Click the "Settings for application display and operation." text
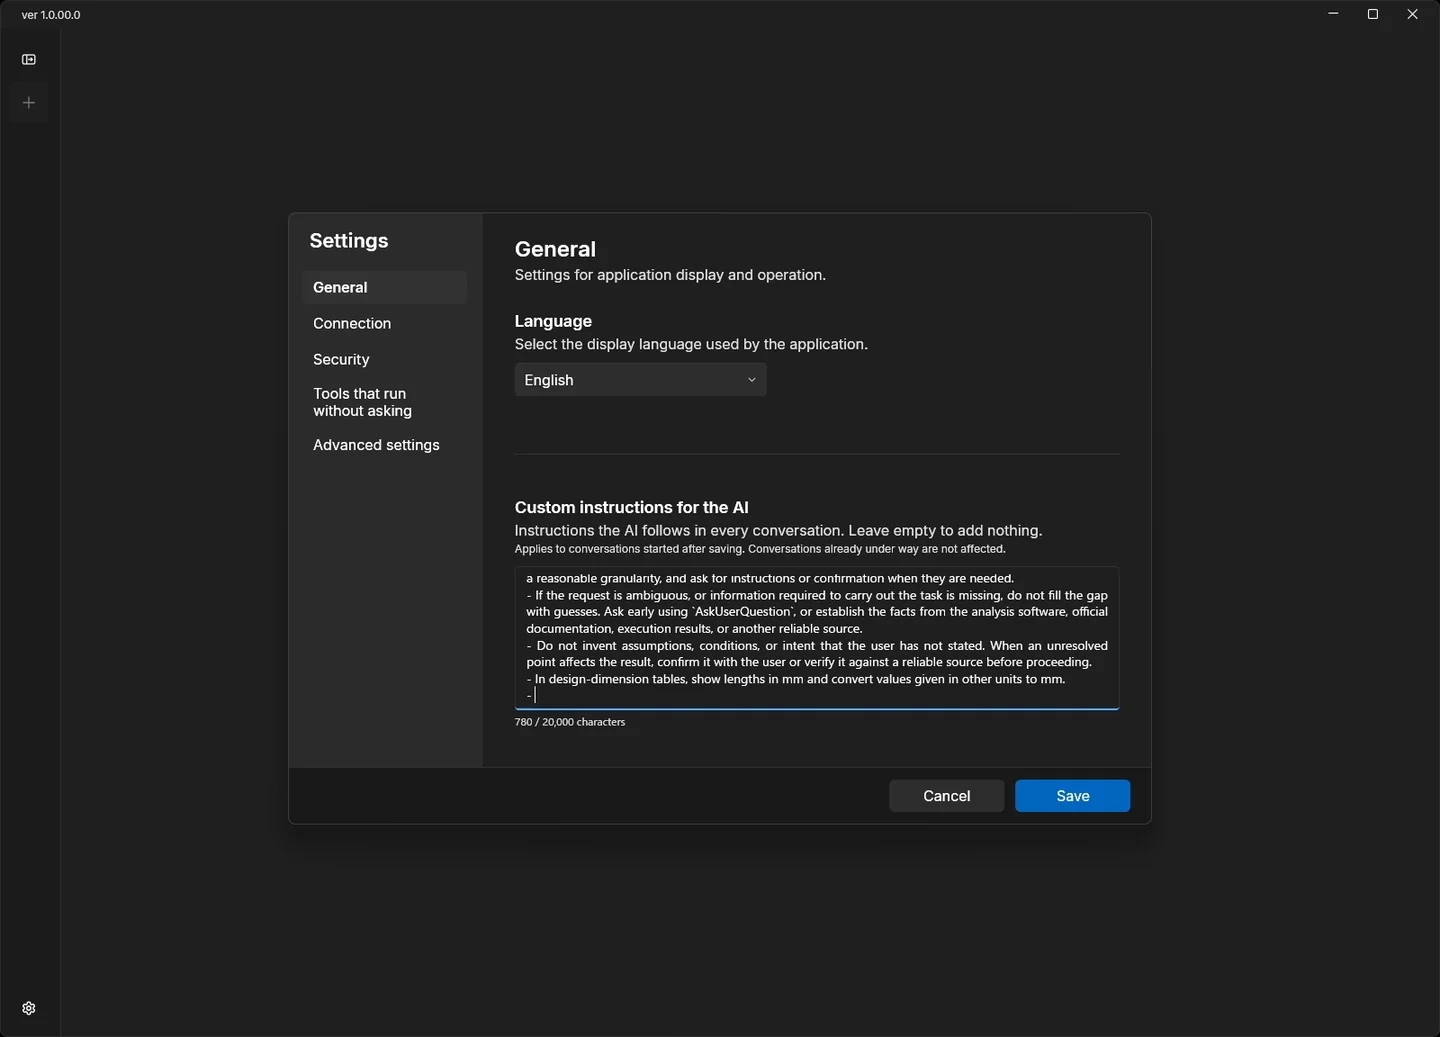The width and height of the screenshot is (1440, 1037). [670, 275]
